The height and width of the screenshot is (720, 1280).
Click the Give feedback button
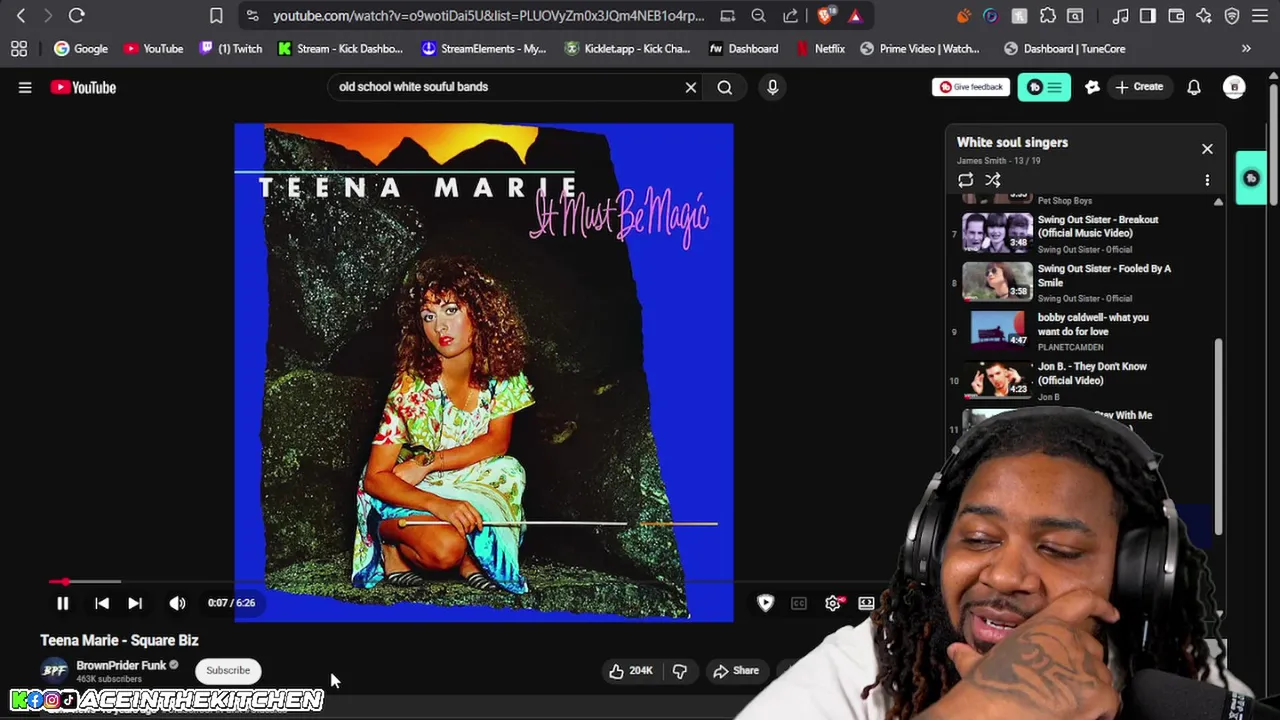[970, 87]
